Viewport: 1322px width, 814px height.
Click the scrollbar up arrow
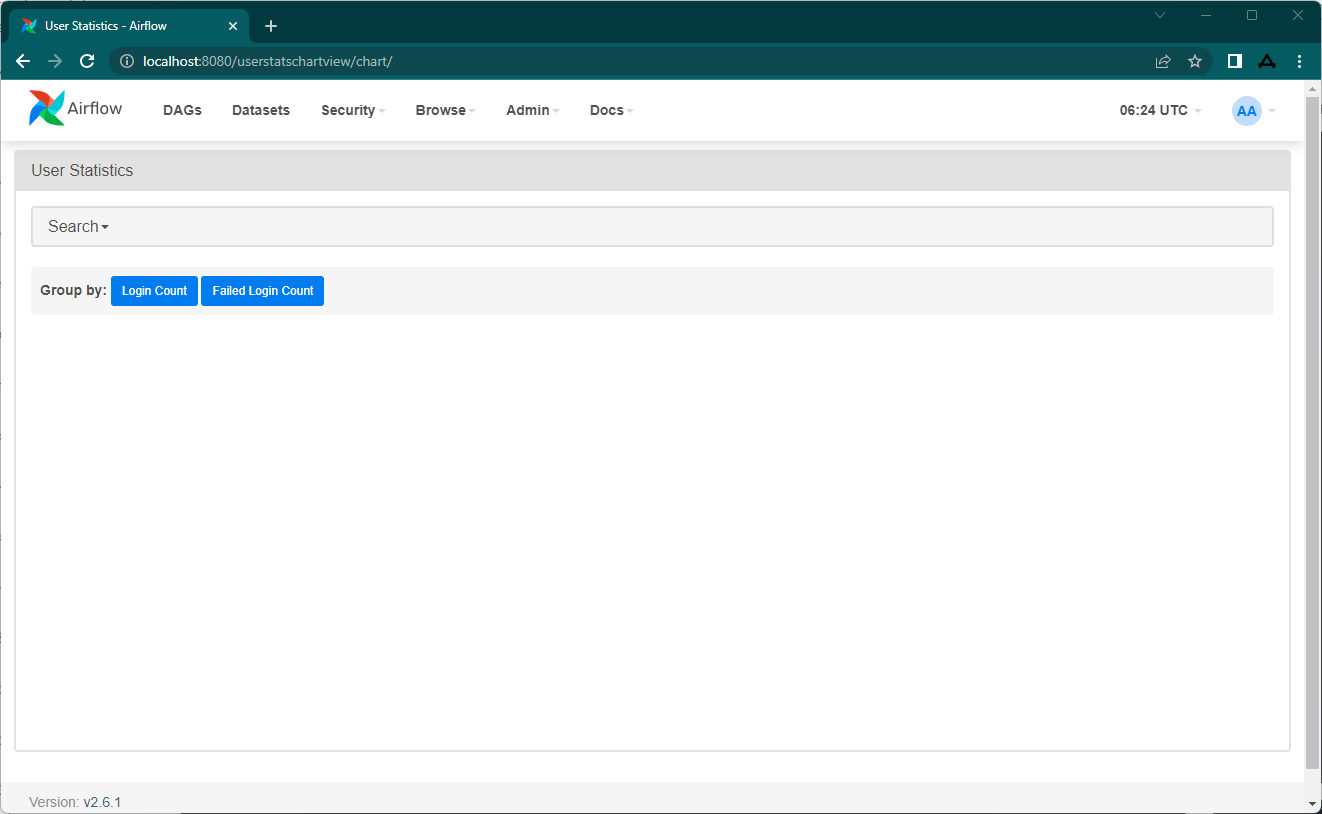(1313, 89)
